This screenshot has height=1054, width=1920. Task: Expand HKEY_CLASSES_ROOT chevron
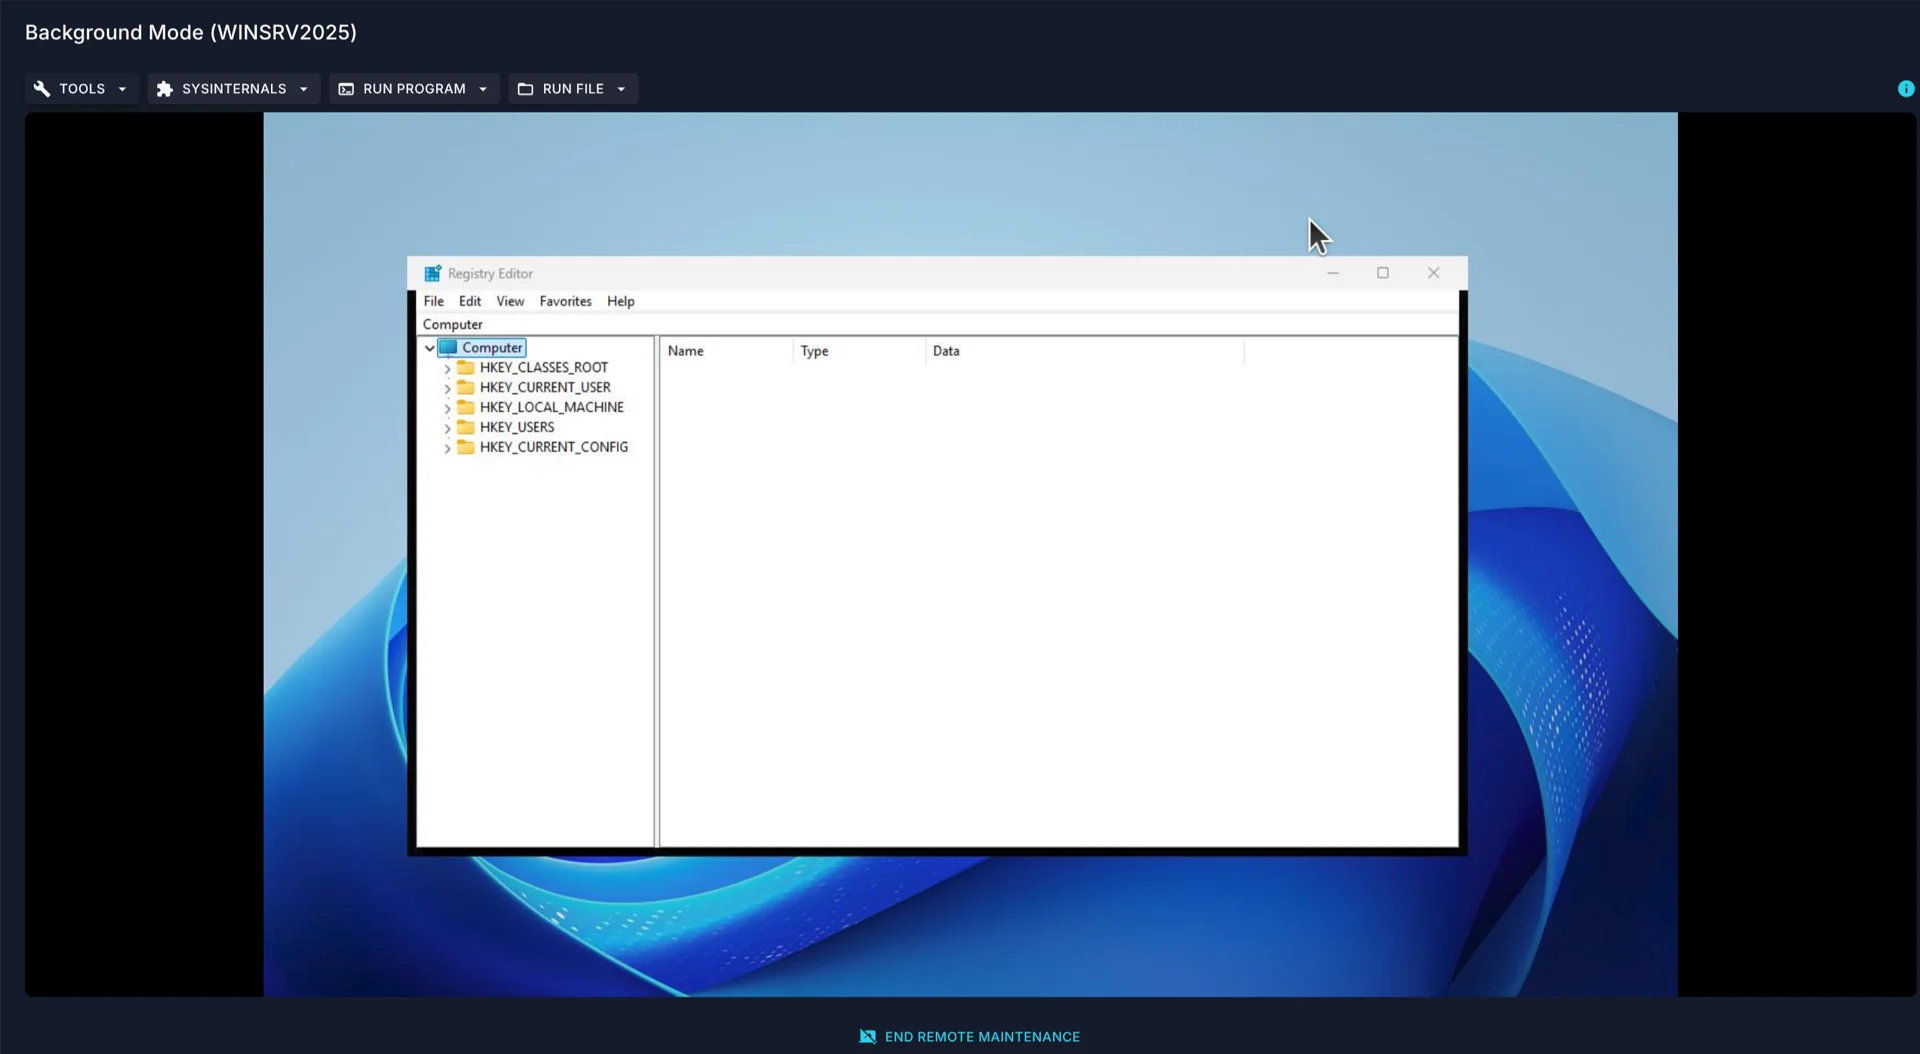coord(447,368)
